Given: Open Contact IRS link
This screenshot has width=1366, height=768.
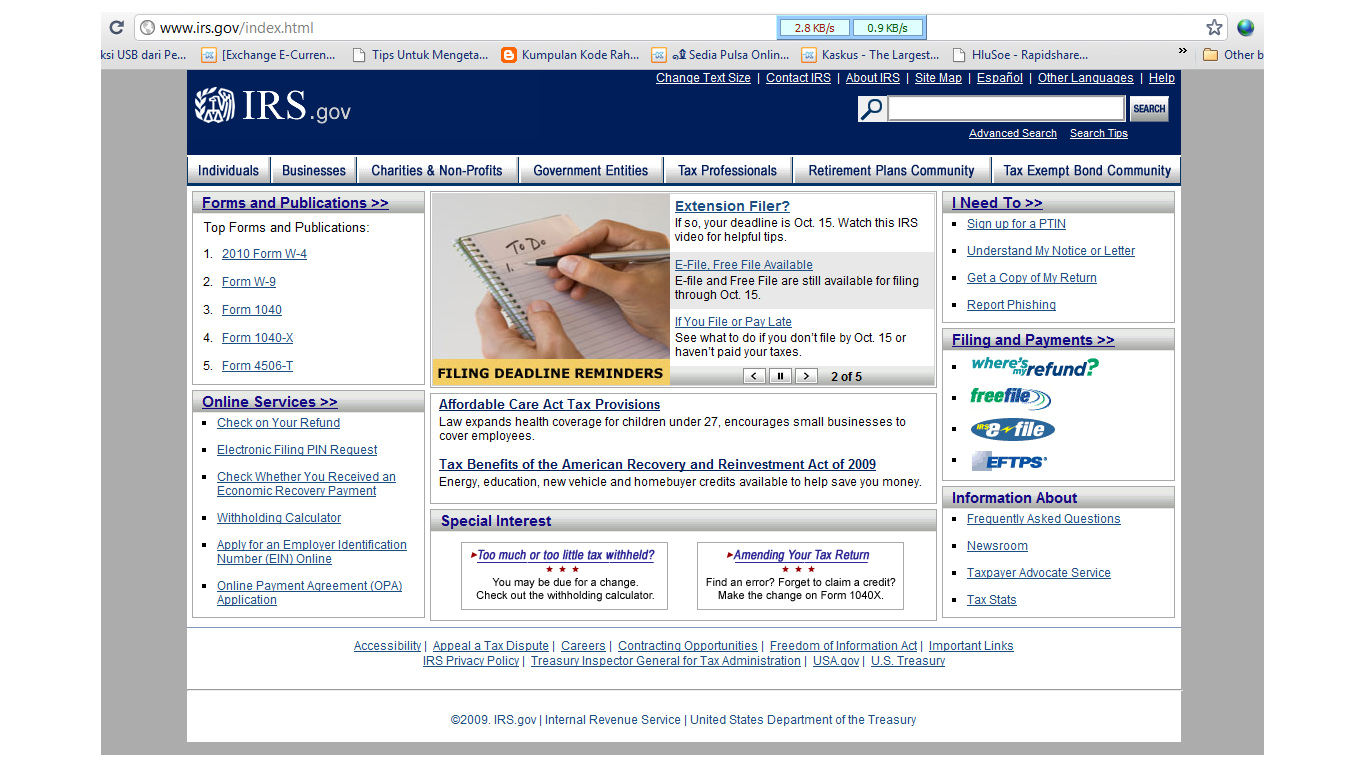Looking at the screenshot, I should [x=798, y=78].
